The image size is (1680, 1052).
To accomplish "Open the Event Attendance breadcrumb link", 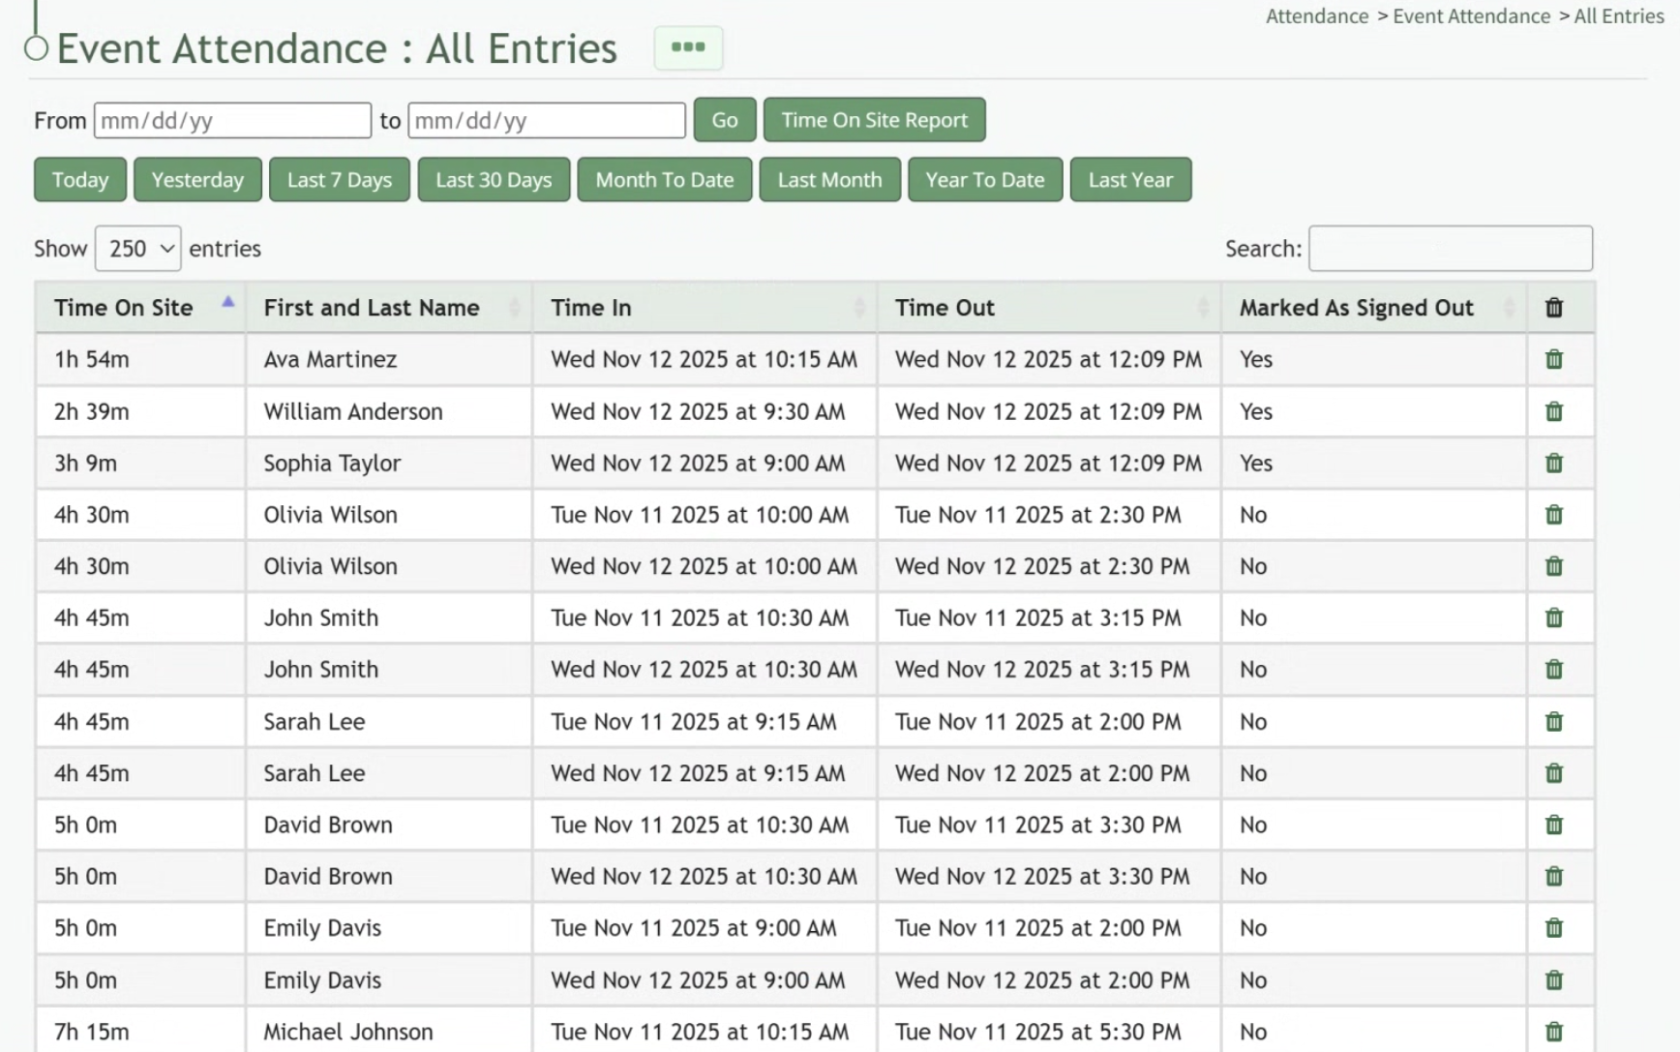I will (x=1471, y=16).
